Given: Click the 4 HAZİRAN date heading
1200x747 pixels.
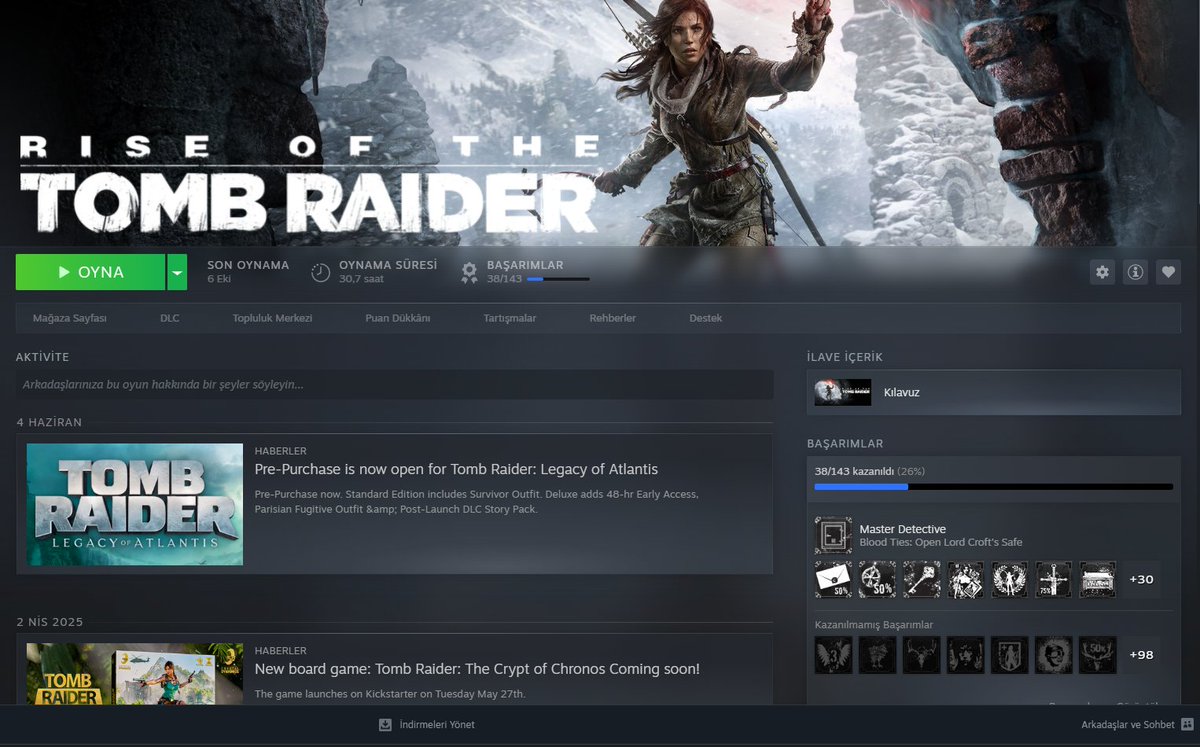Looking at the screenshot, I should click(x=49, y=422).
